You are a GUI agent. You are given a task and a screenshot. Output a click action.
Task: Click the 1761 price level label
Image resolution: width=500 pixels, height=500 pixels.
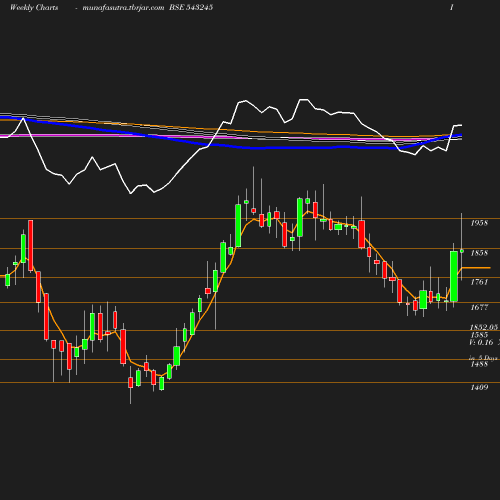coord(479,282)
